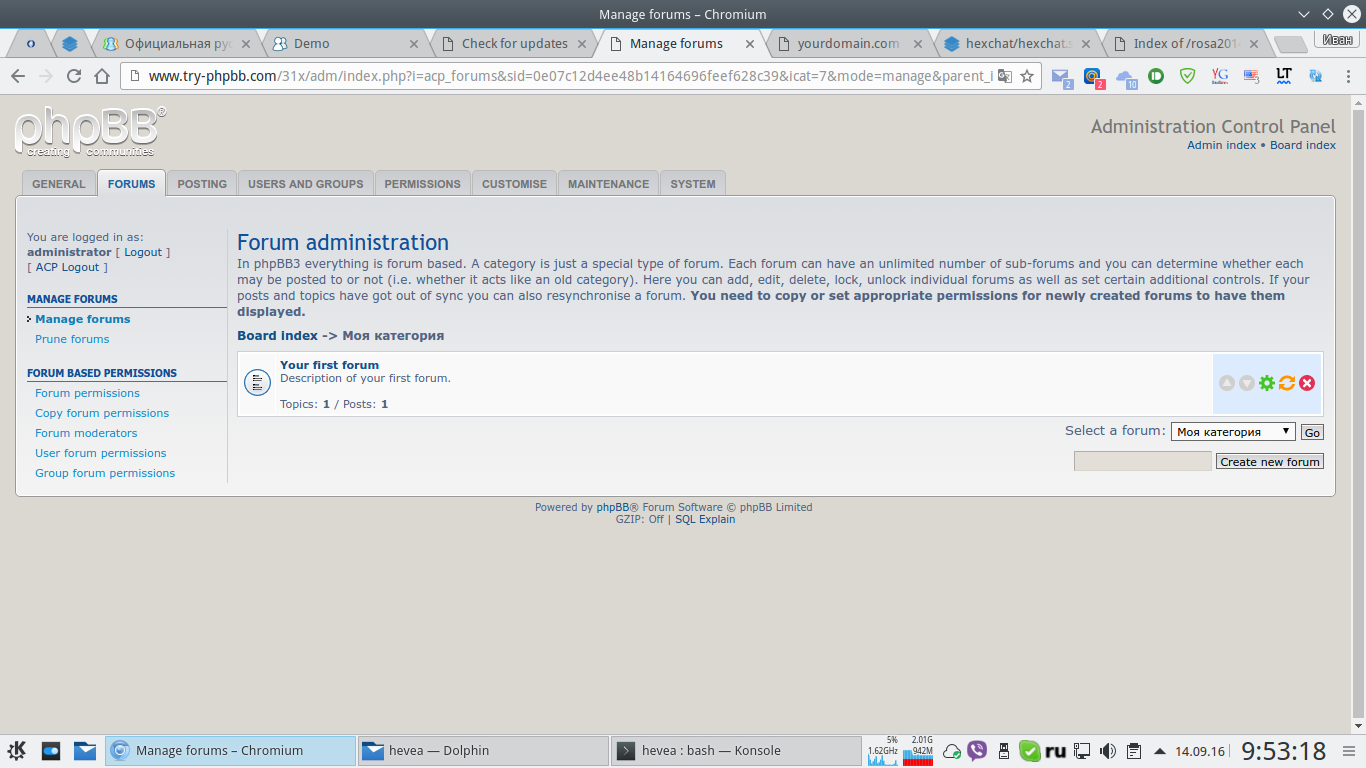Viewport: 1366px width, 768px height.
Task: Click the ACP Logout link
Action: (x=68, y=267)
